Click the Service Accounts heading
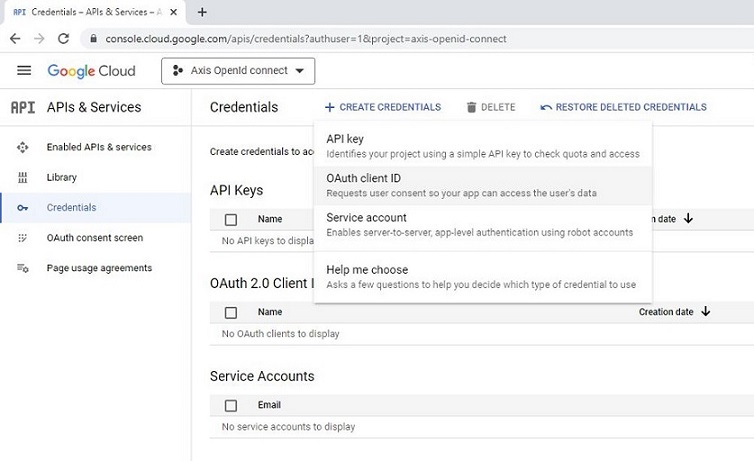 pos(262,376)
